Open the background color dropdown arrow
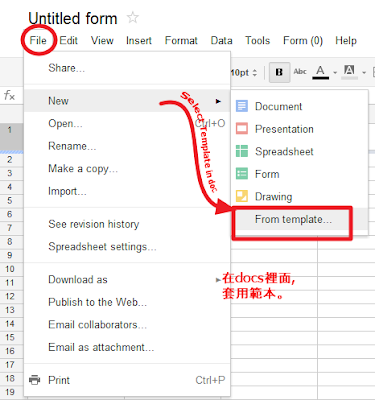 click(x=364, y=72)
